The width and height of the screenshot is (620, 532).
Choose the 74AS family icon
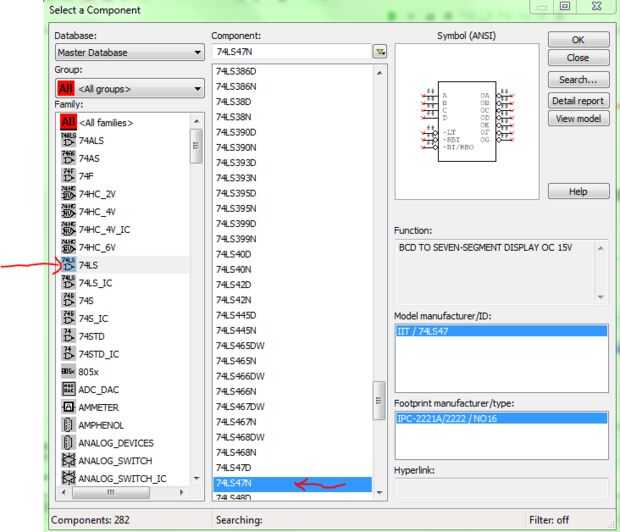click(68, 158)
